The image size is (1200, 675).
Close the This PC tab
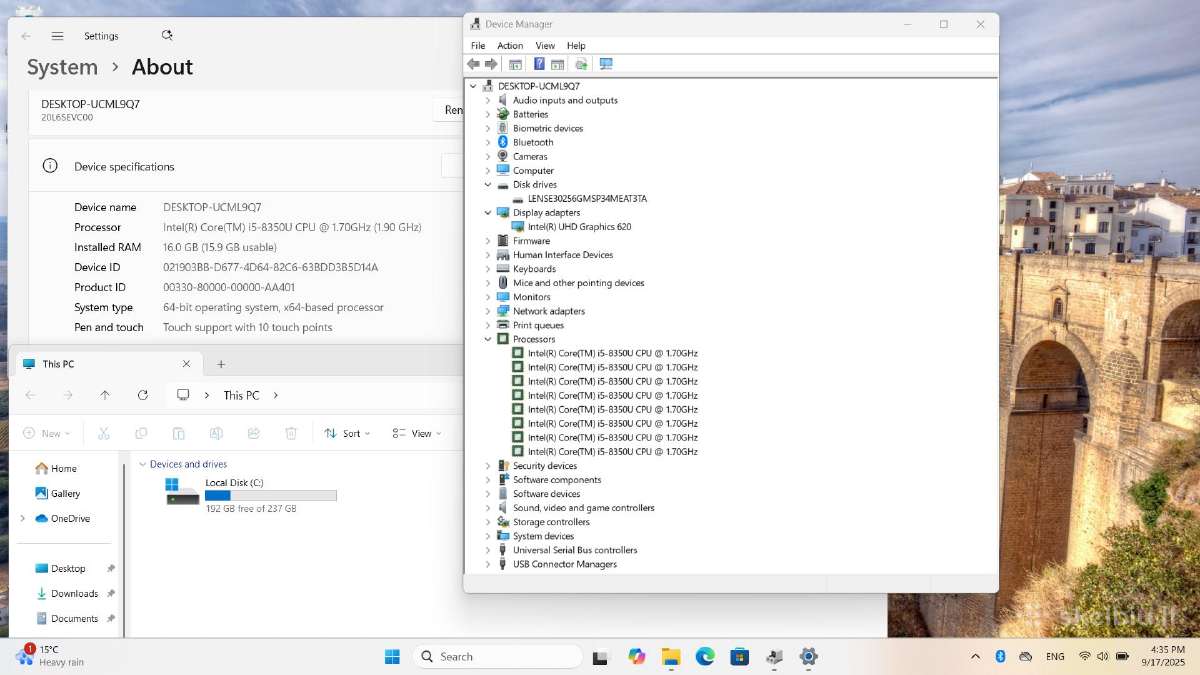[186, 364]
